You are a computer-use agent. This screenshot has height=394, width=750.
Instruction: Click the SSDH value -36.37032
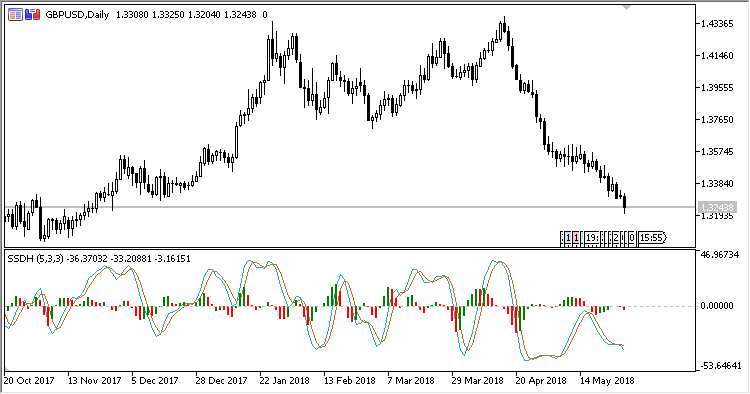pos(88,259)
